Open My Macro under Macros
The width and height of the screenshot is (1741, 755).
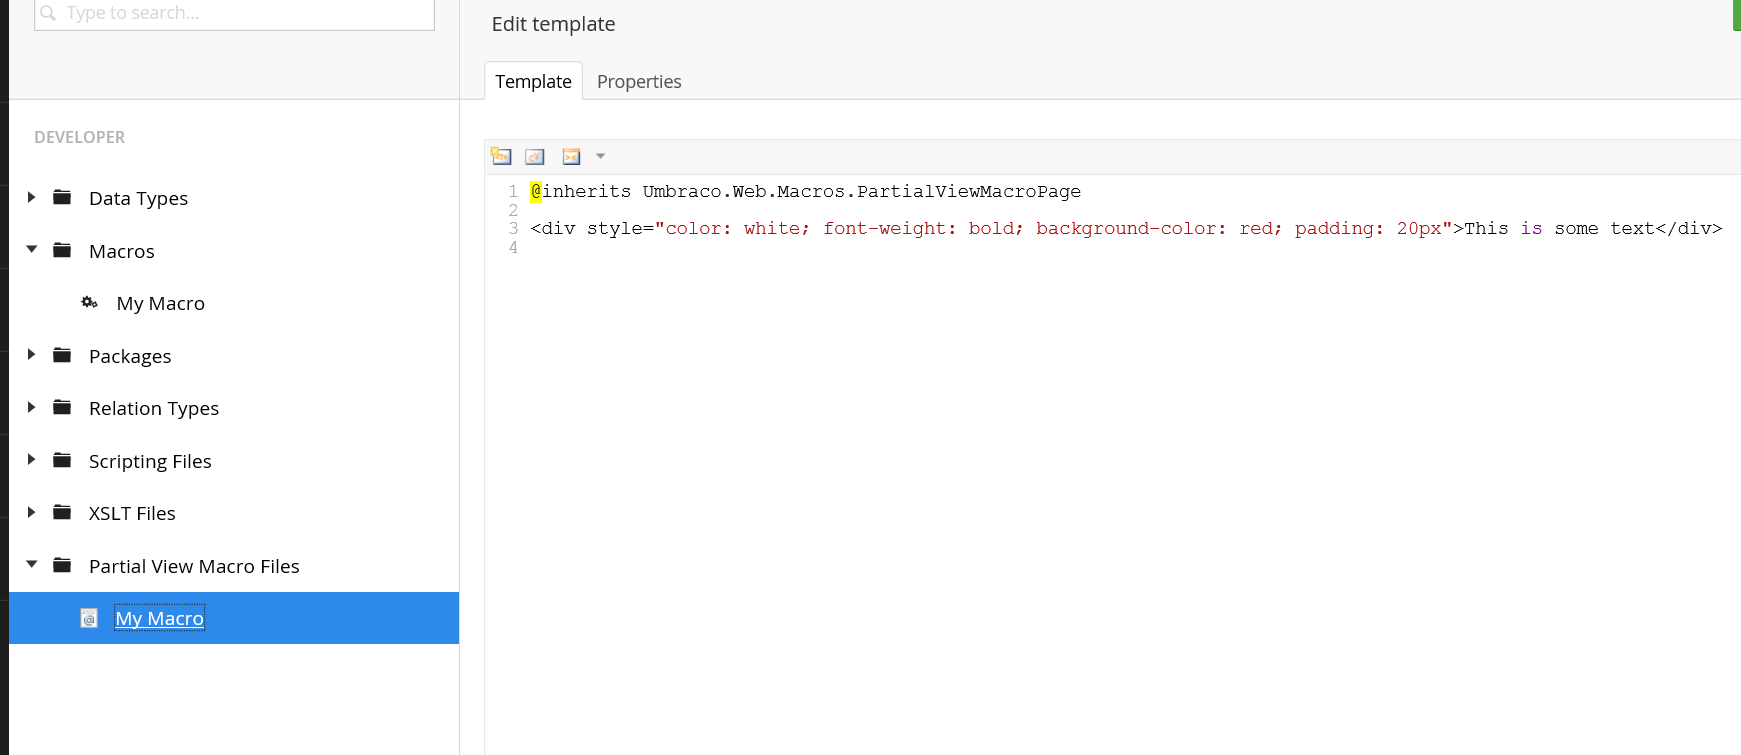tap(160, 303)
